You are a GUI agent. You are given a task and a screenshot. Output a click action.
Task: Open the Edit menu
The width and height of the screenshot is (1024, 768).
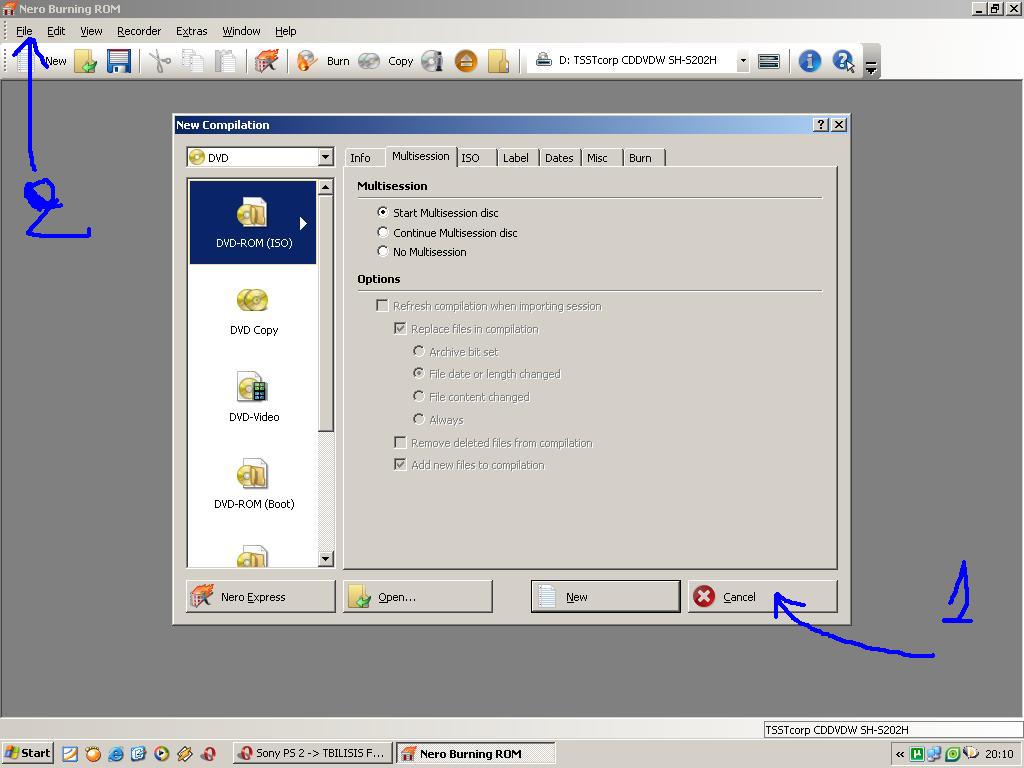(x=56, y=31)
